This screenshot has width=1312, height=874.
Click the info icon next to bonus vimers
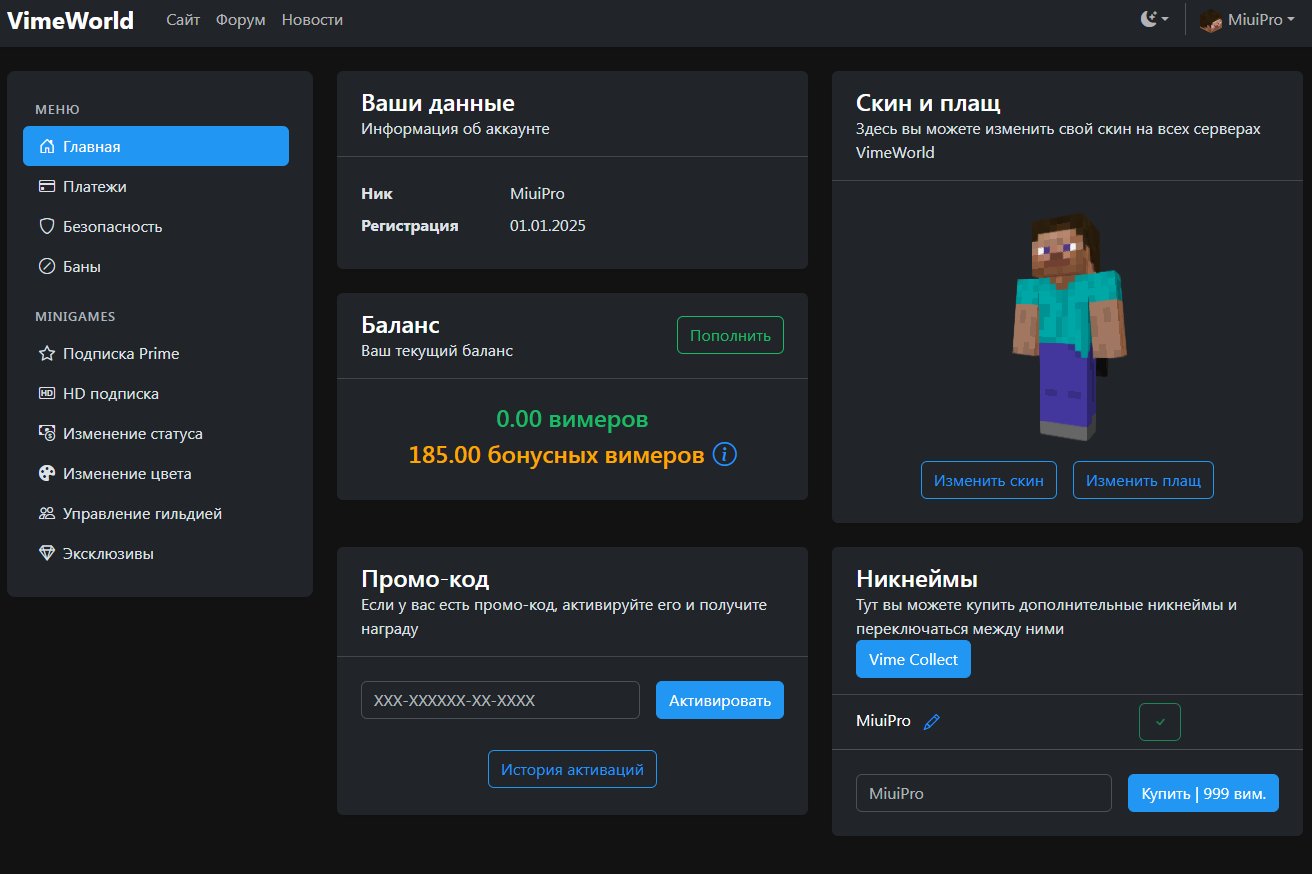pos(725,455)
